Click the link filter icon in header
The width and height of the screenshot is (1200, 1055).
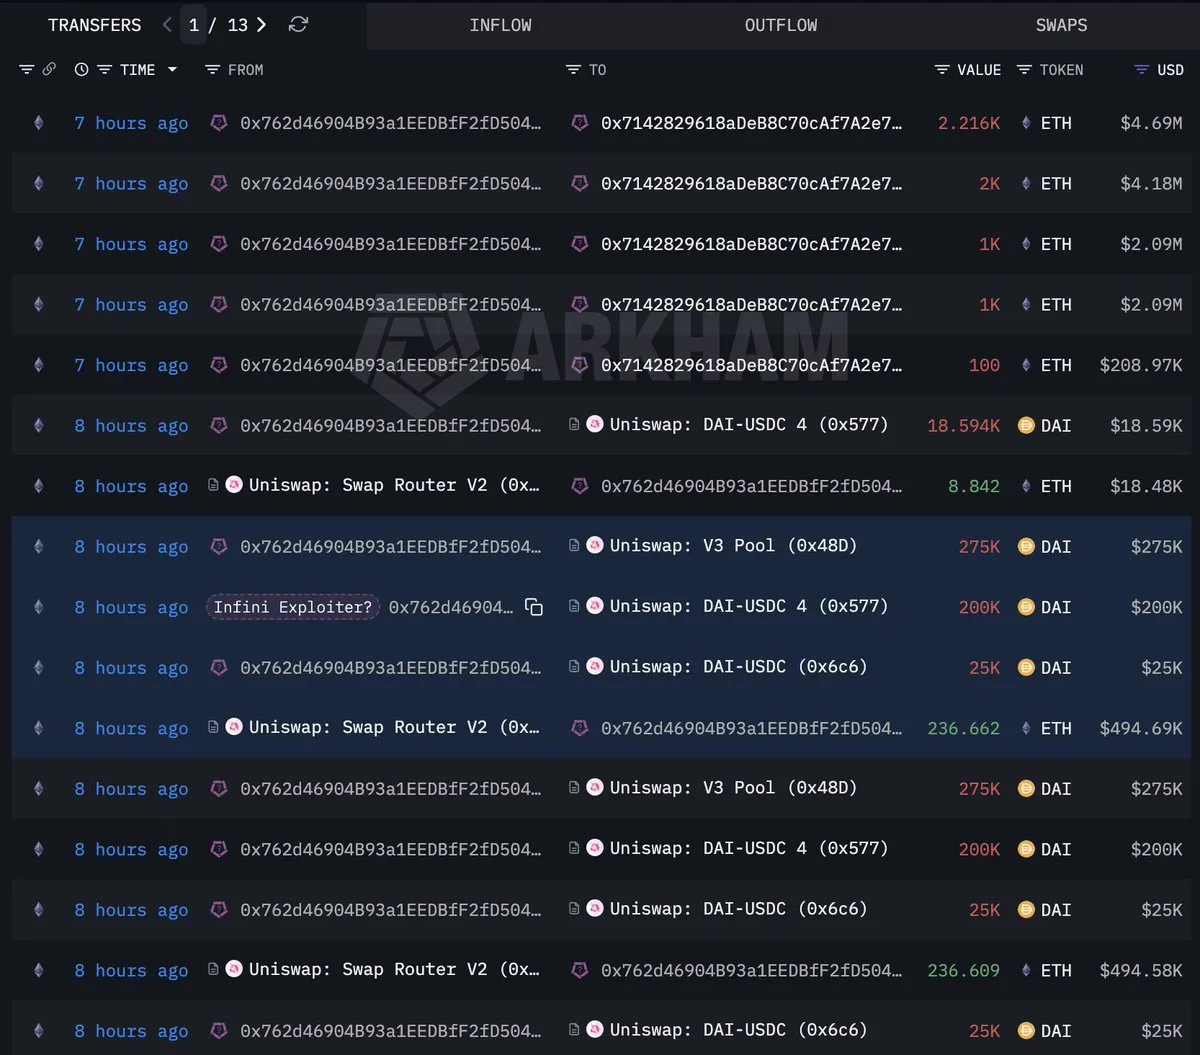click(x=49, y=70)
